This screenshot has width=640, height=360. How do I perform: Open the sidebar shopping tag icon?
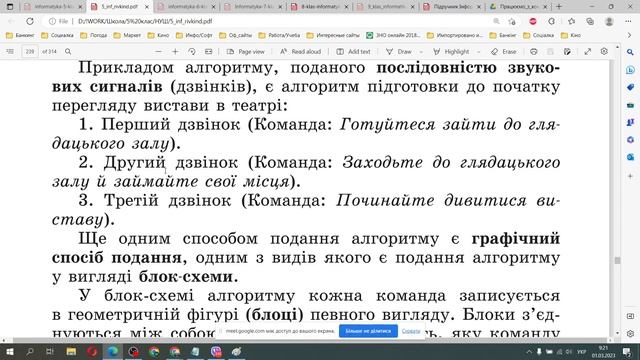630,87
